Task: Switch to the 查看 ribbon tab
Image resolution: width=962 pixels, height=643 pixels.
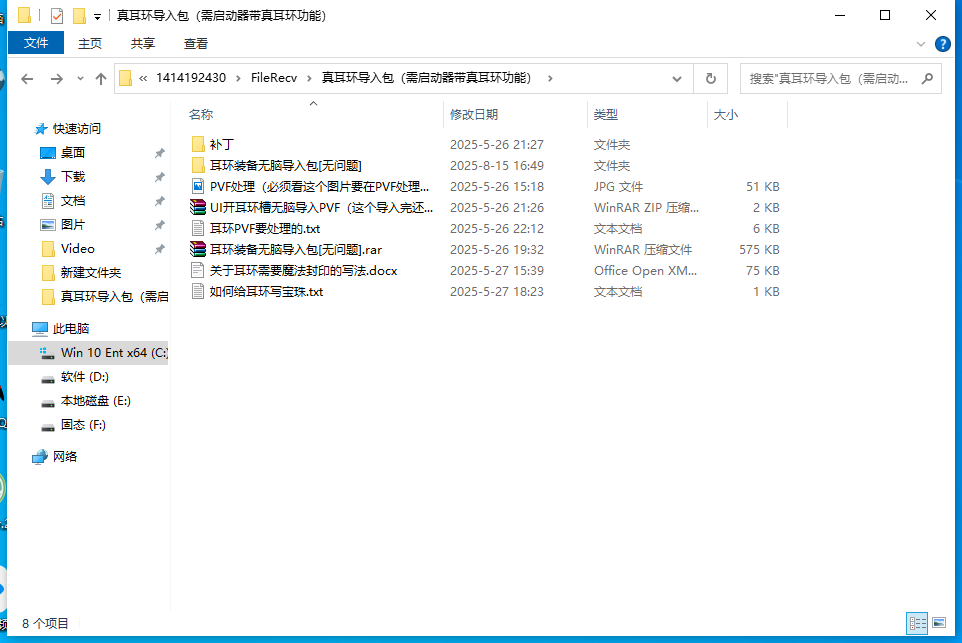Action: (194, 43)
